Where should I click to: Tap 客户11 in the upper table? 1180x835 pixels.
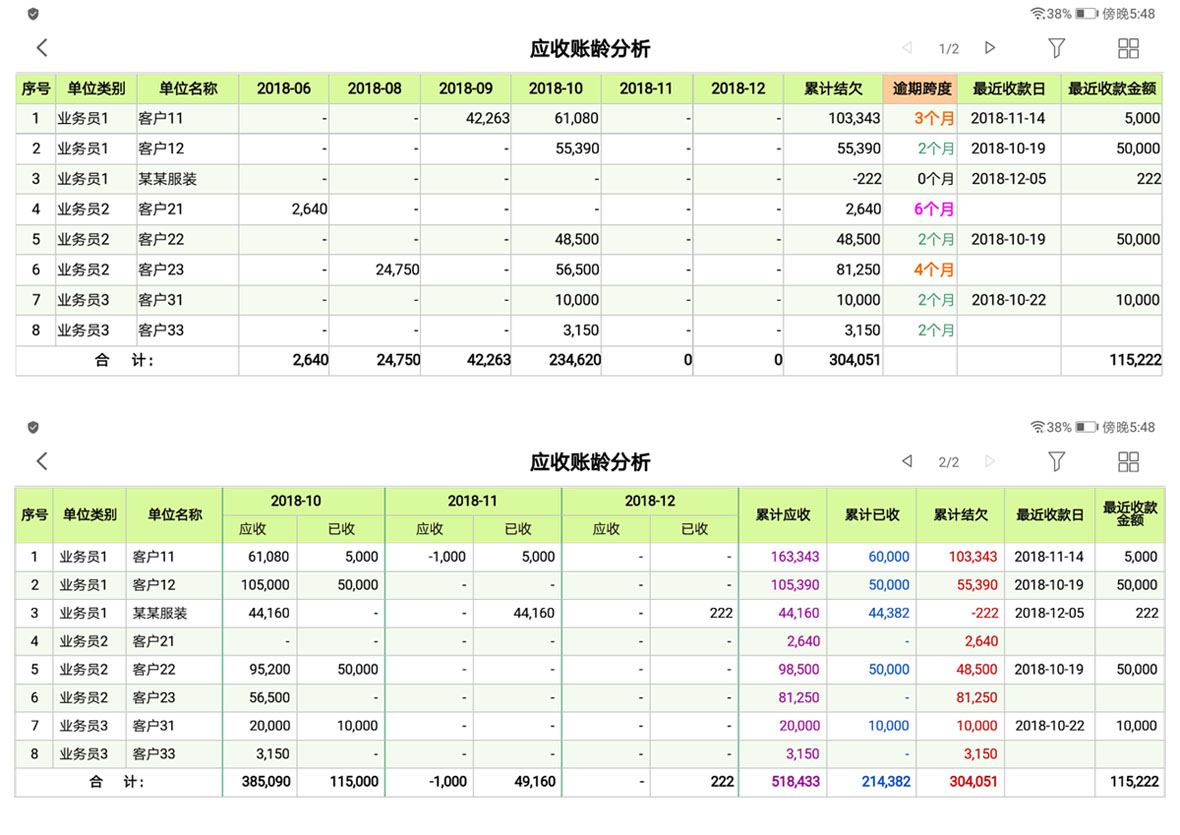click(x=160, y=119)
